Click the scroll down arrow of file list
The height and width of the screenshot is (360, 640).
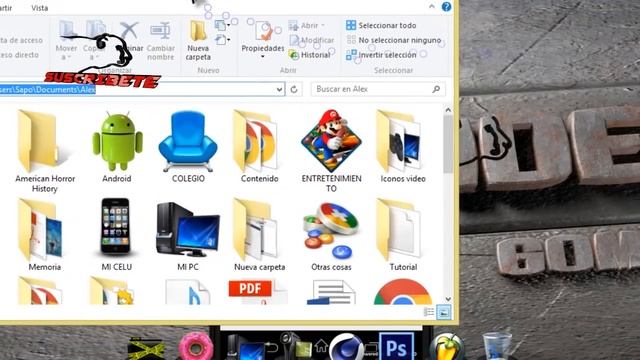coord(448,299)
